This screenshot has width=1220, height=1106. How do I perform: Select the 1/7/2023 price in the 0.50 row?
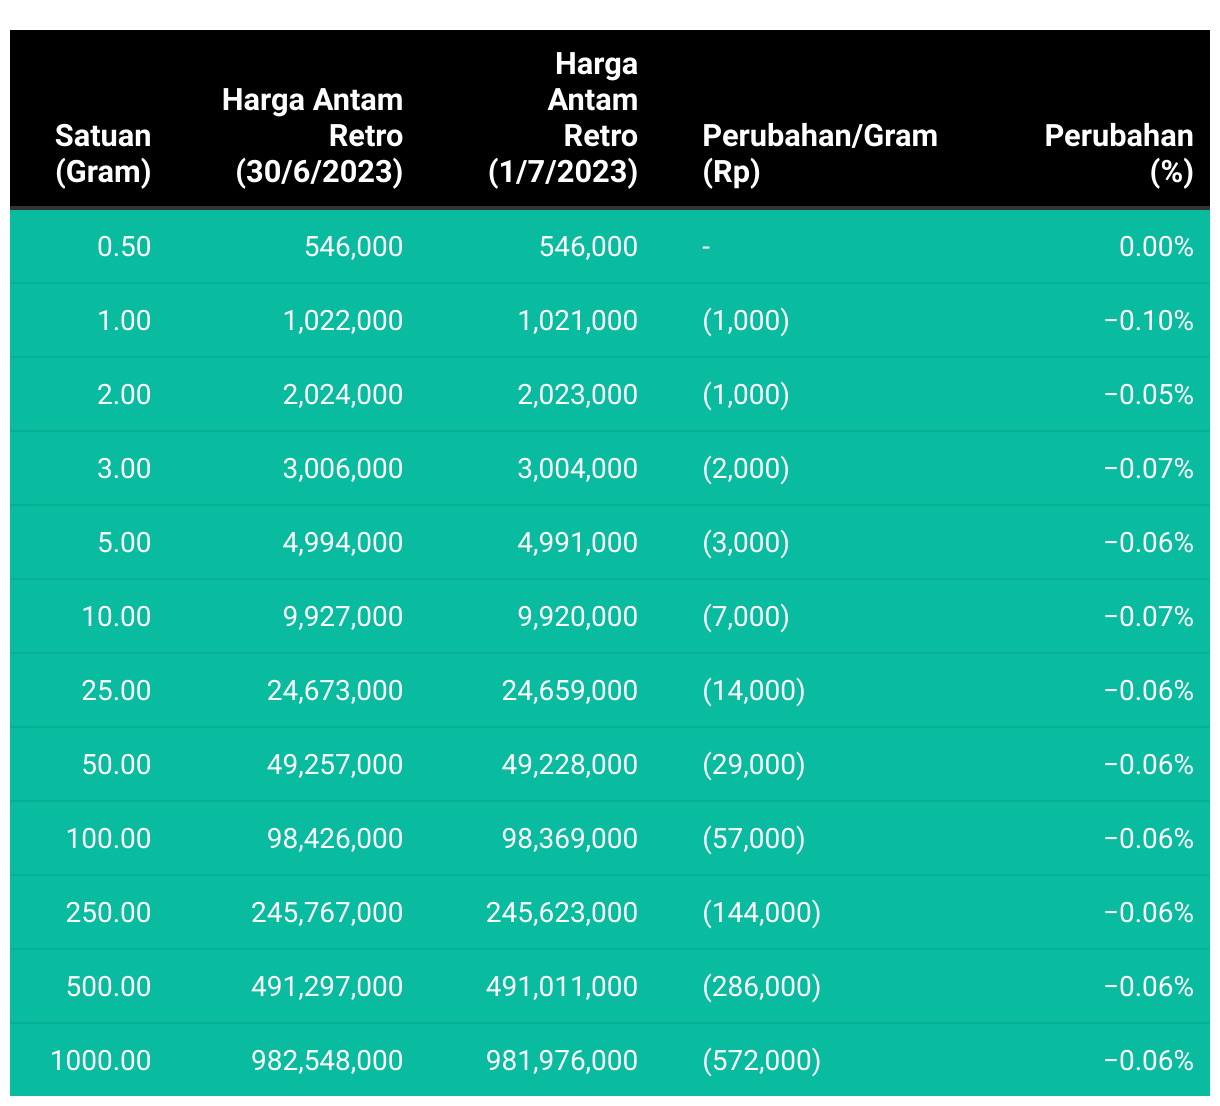(589, 247)
